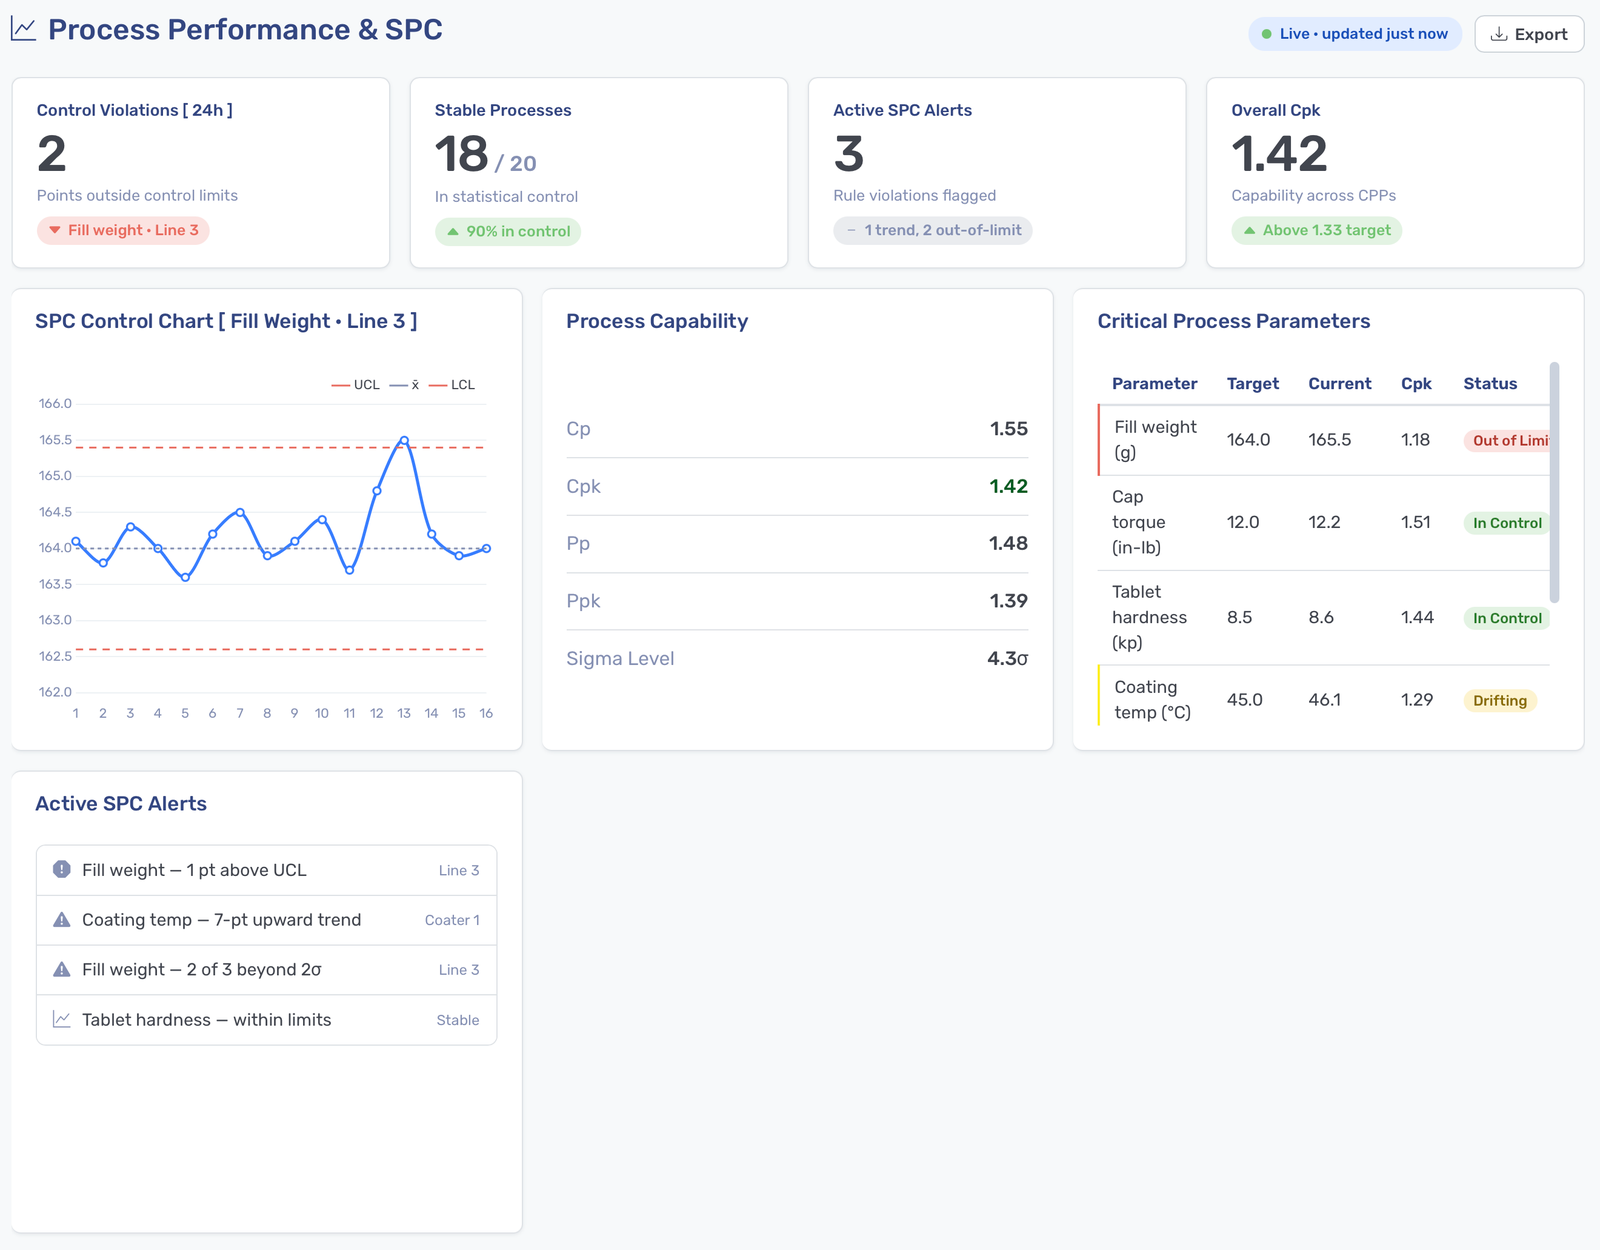The width and height of the screenshot is (1600, 1250).
Task: Sort by the Current column header
Action: coord(1339,384)
